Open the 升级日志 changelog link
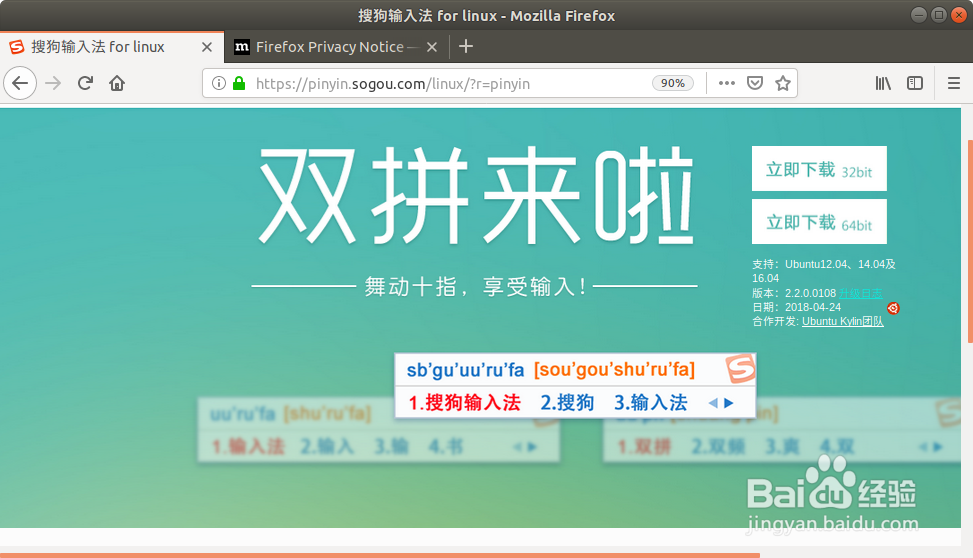This screenshot has height=558, width=973. tap(861, 293)
